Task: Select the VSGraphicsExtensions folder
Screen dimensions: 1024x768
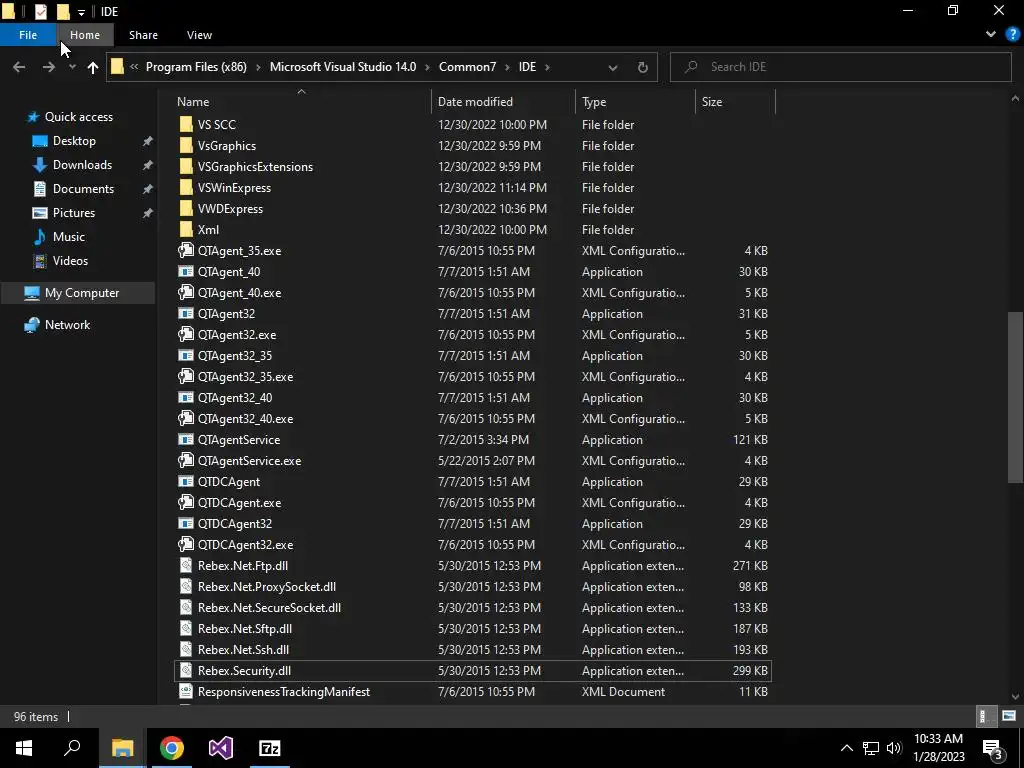Action: point(255,167)
